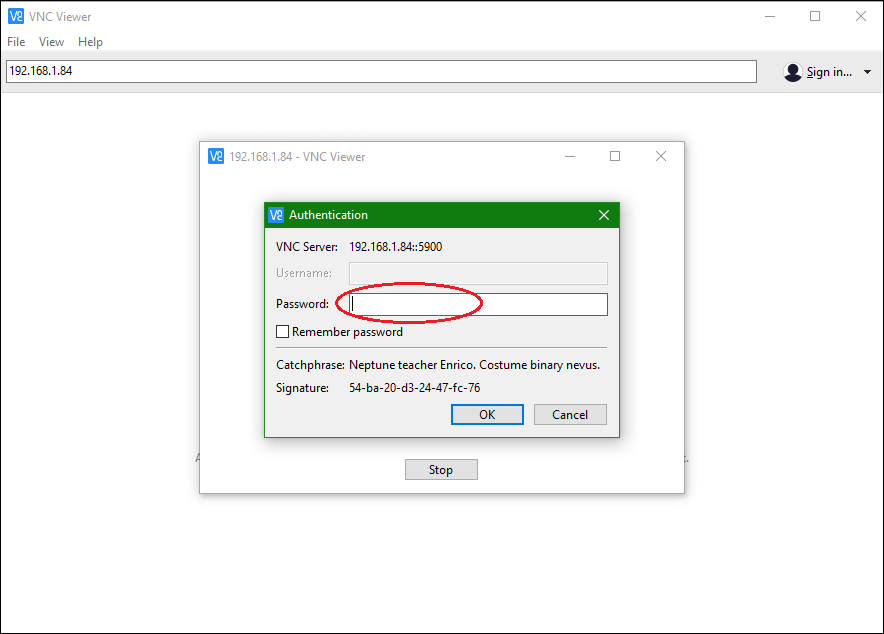The width and height of the screenshot is (884, 634).
Task: Click the 'Username:' label
Action: point(304,273)
